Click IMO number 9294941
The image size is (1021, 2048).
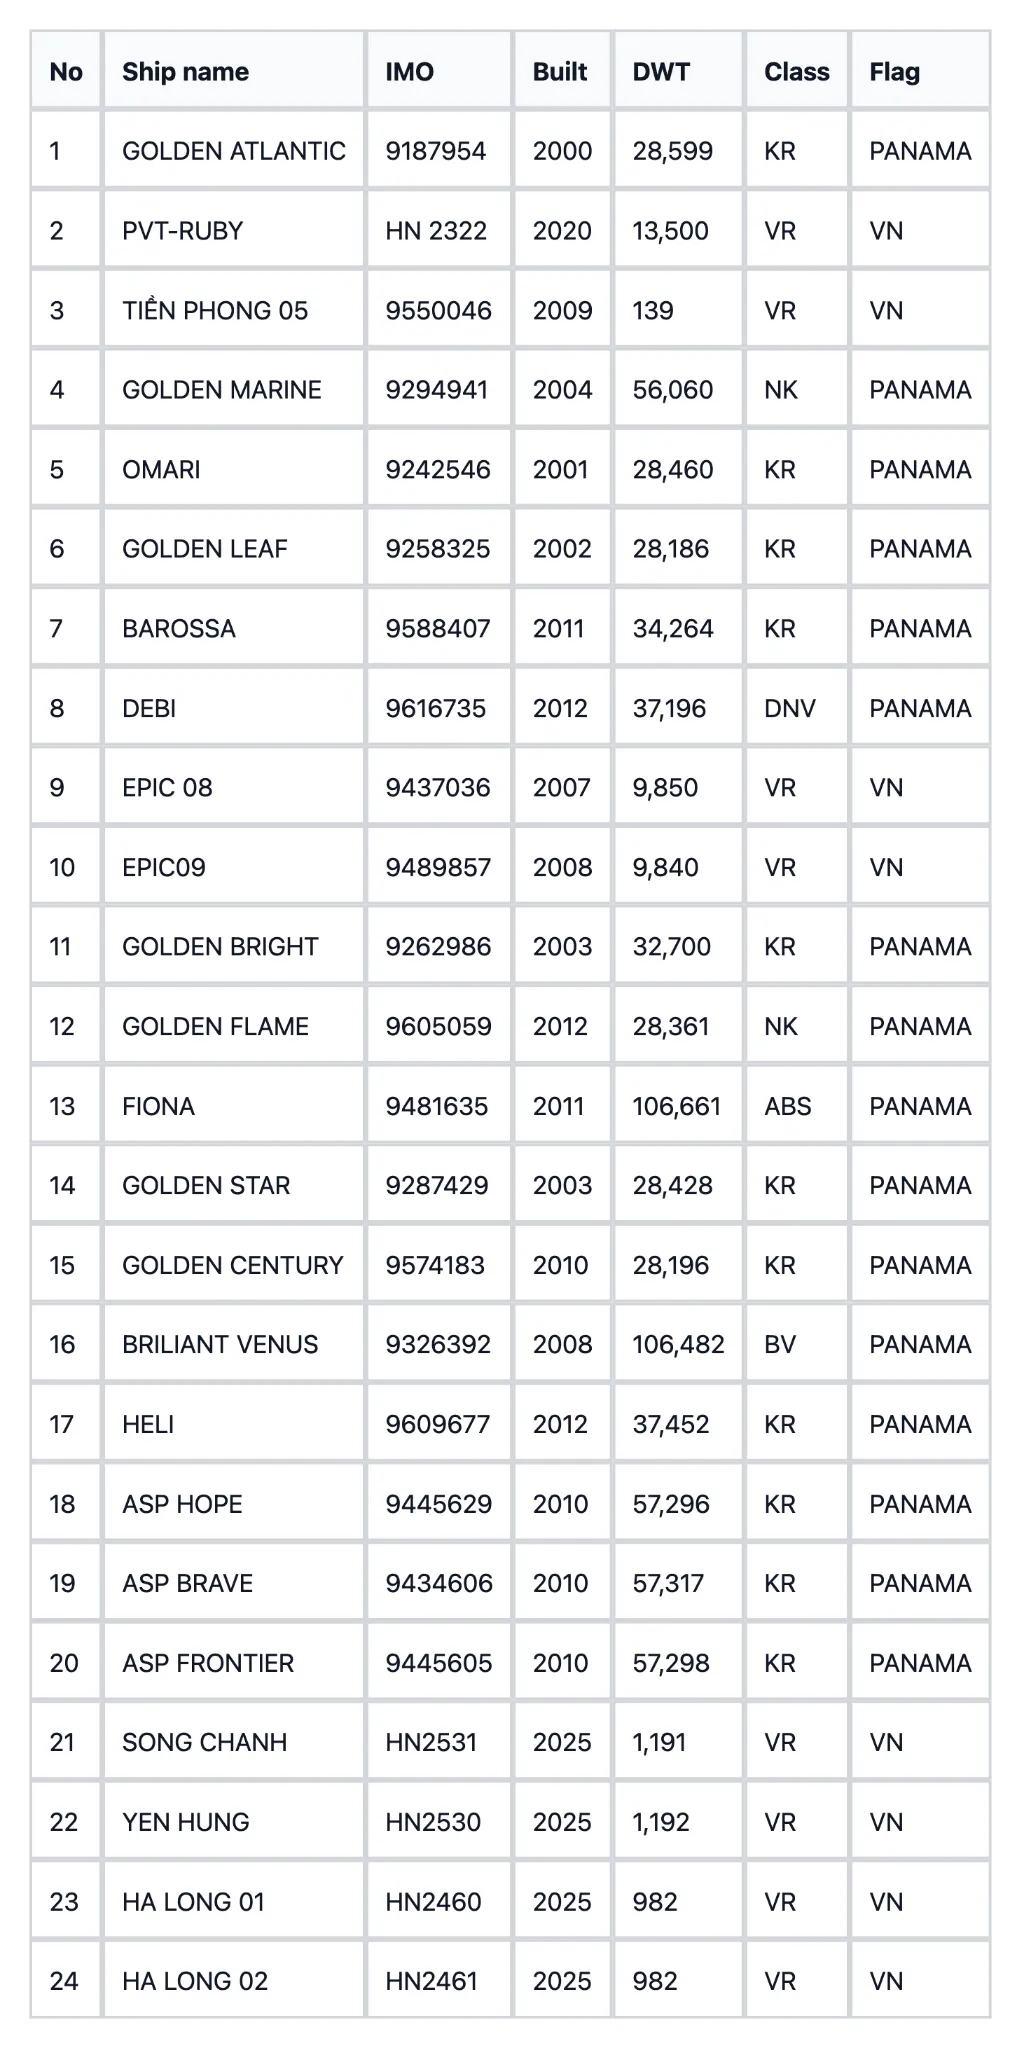[437, 390]
